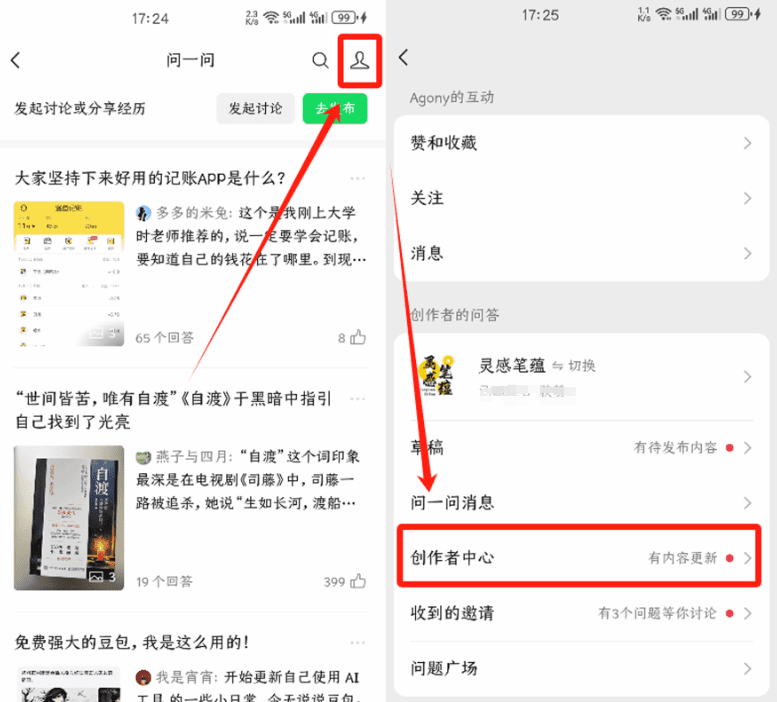Expand the 消息 row chevron

pyautogui.click(x=747, y=254)
